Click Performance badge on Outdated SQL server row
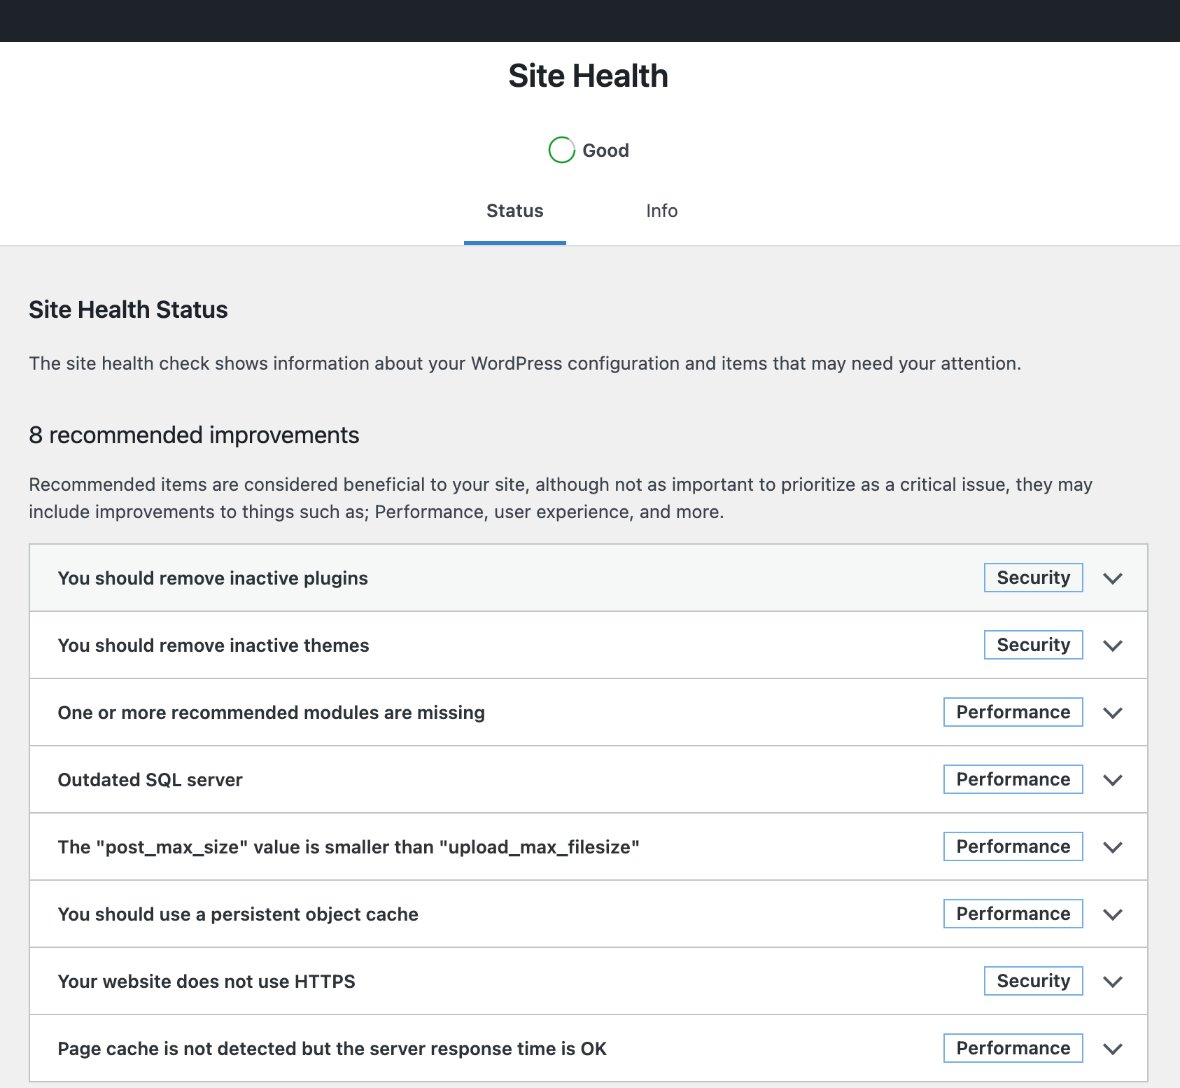This screenshot has width=1180, height=1088. point(1013,780)
